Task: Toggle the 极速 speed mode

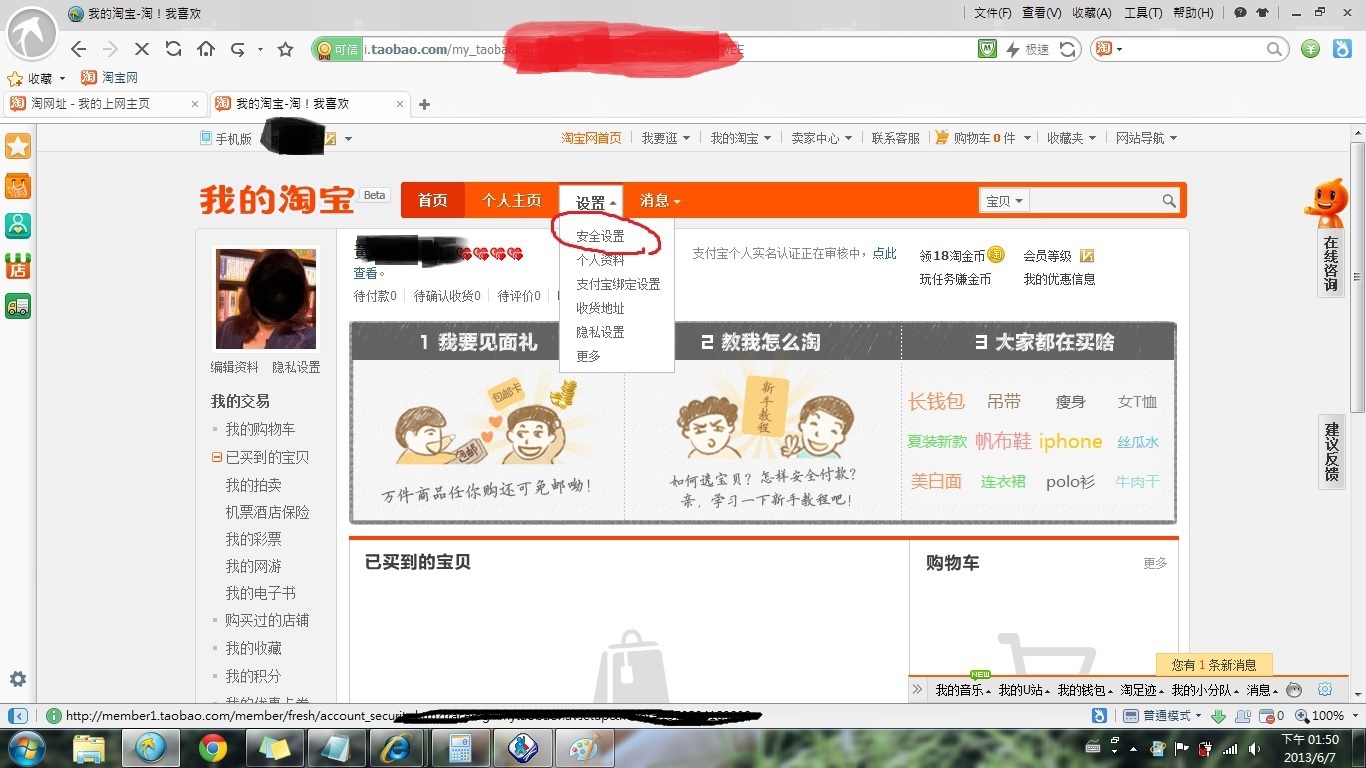Action: [1027, 49]
